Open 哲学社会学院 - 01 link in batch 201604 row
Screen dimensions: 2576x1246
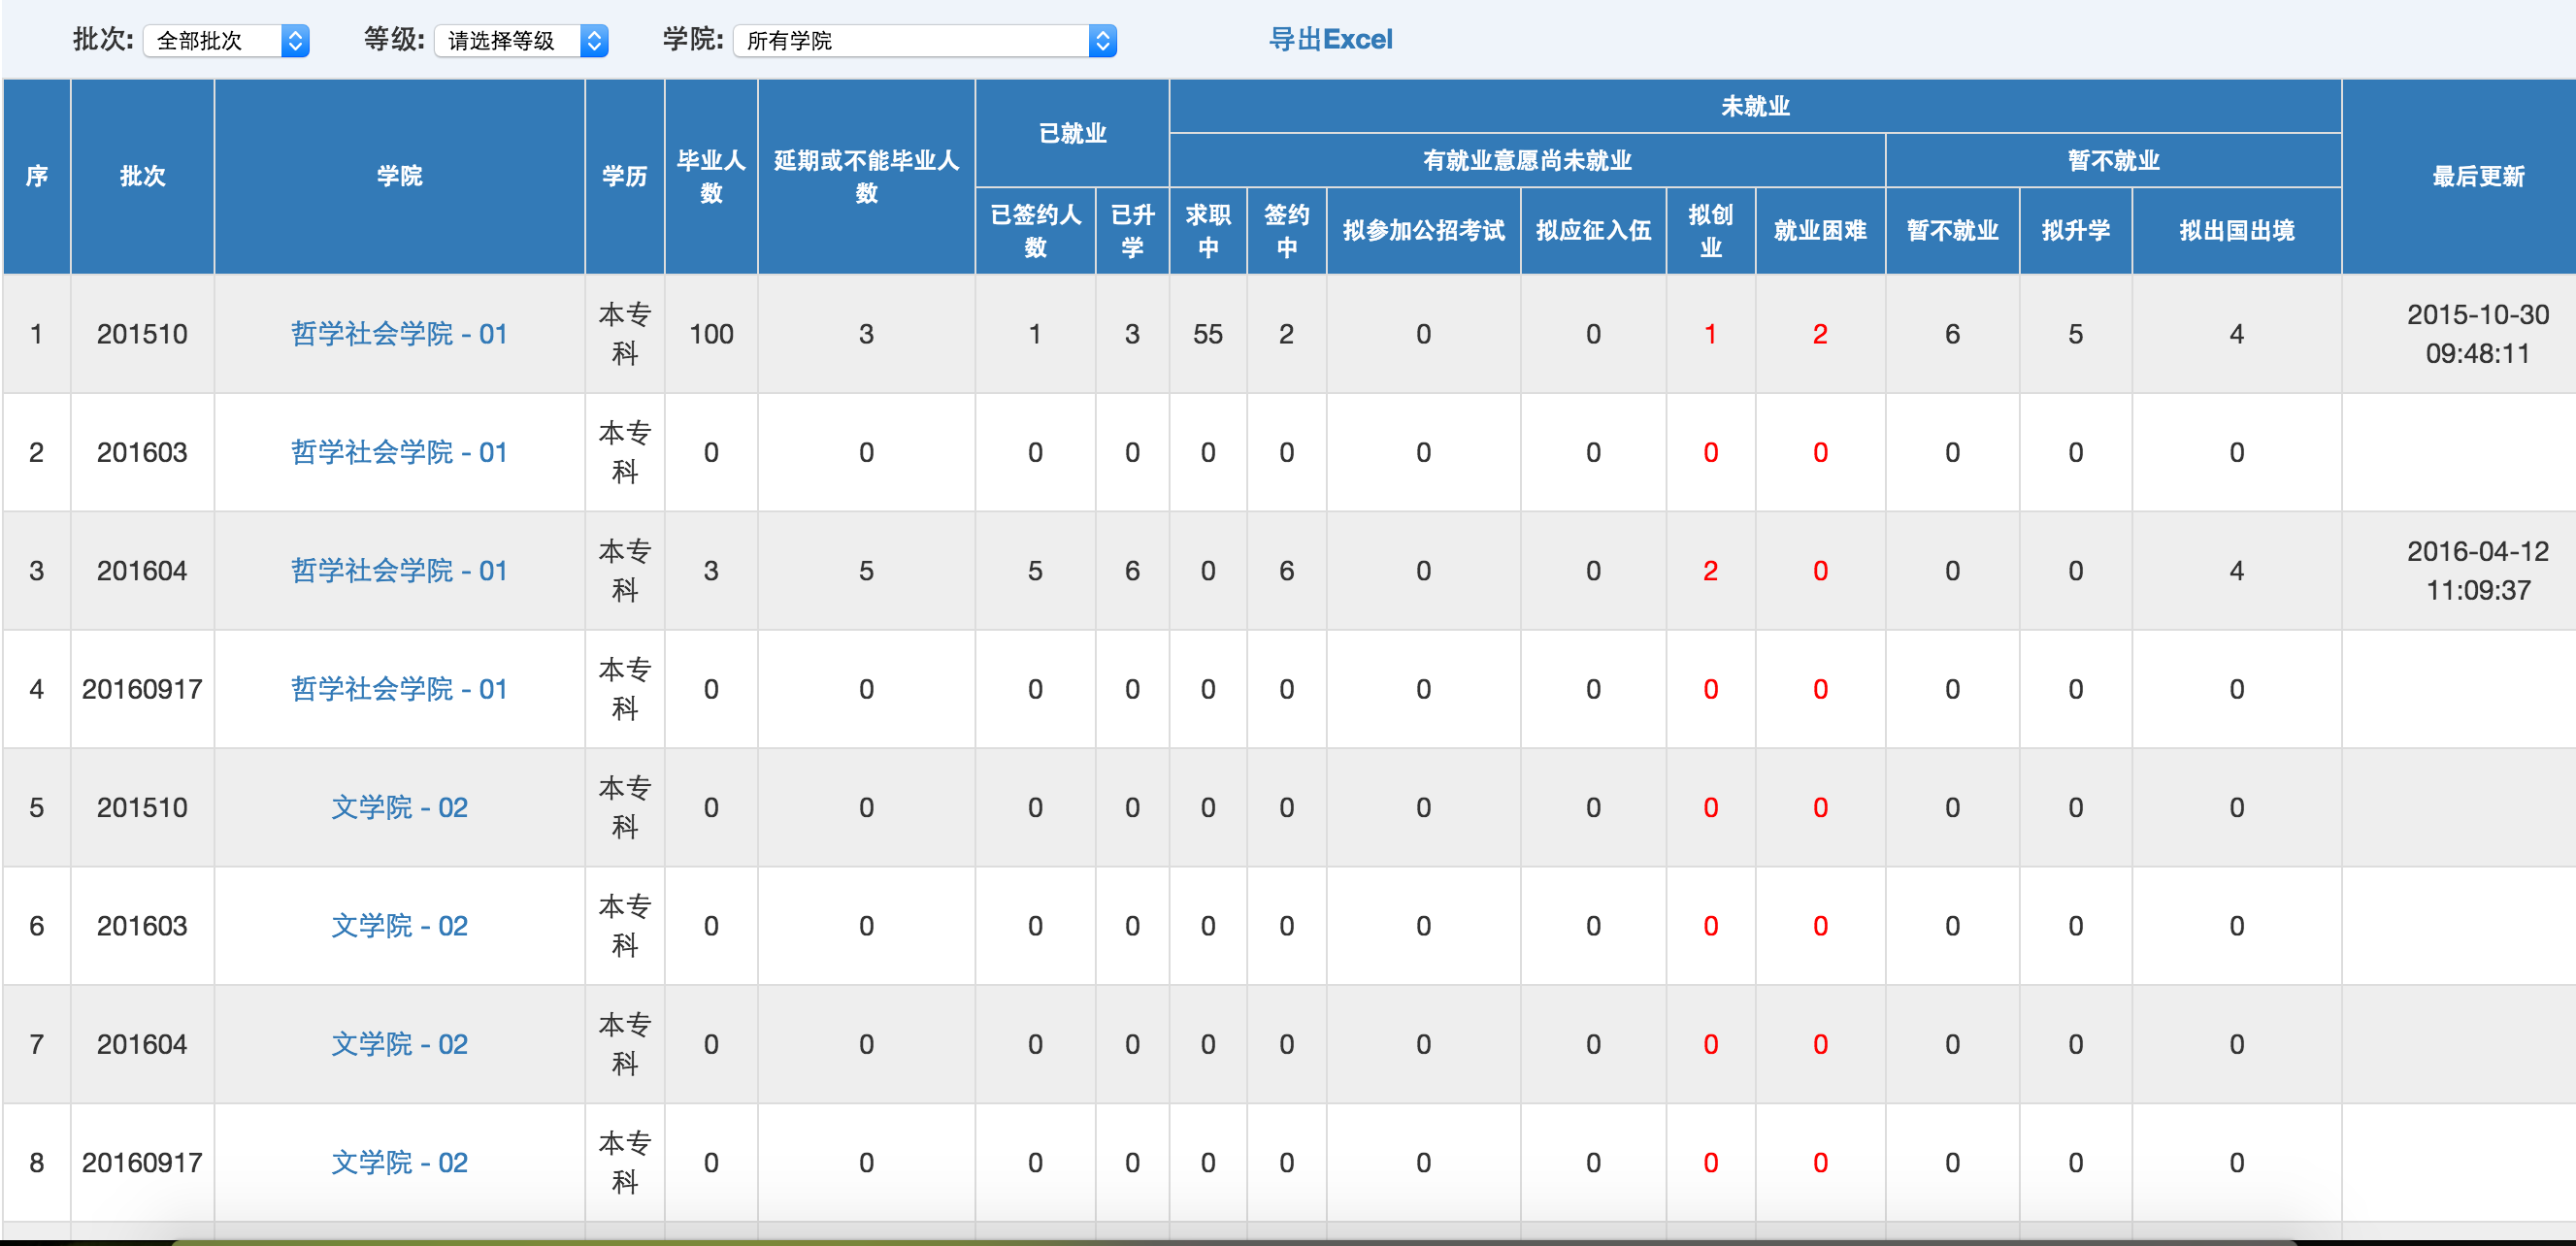pyautogui.click(x=399, y=571)
